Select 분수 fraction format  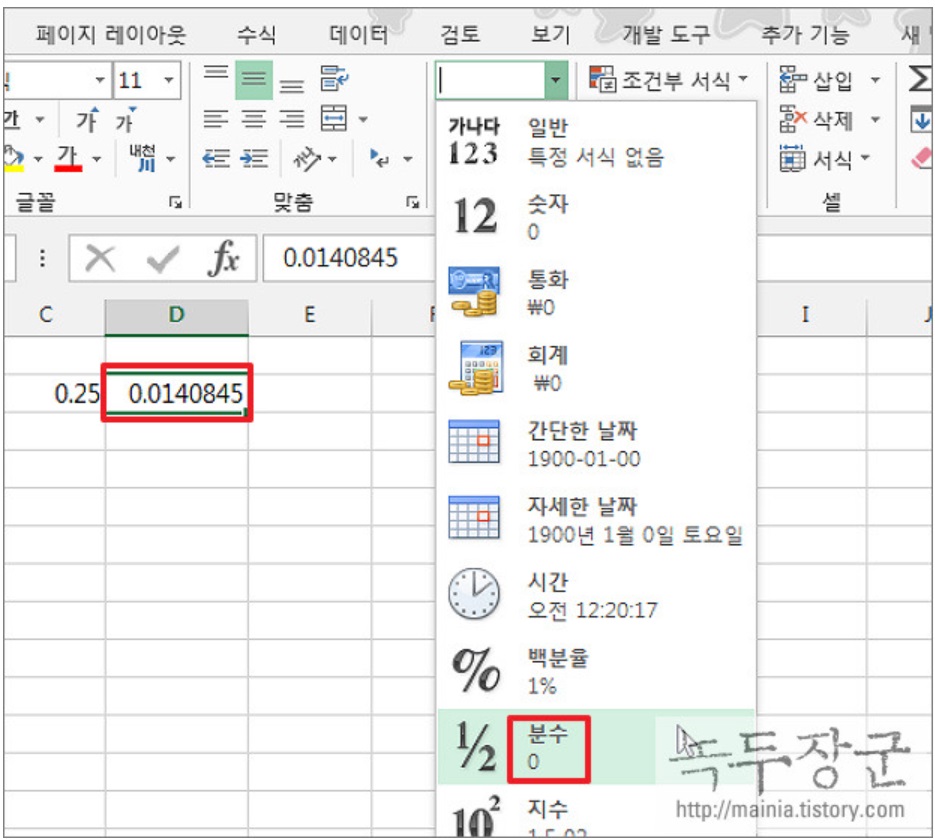coord(596,747)
